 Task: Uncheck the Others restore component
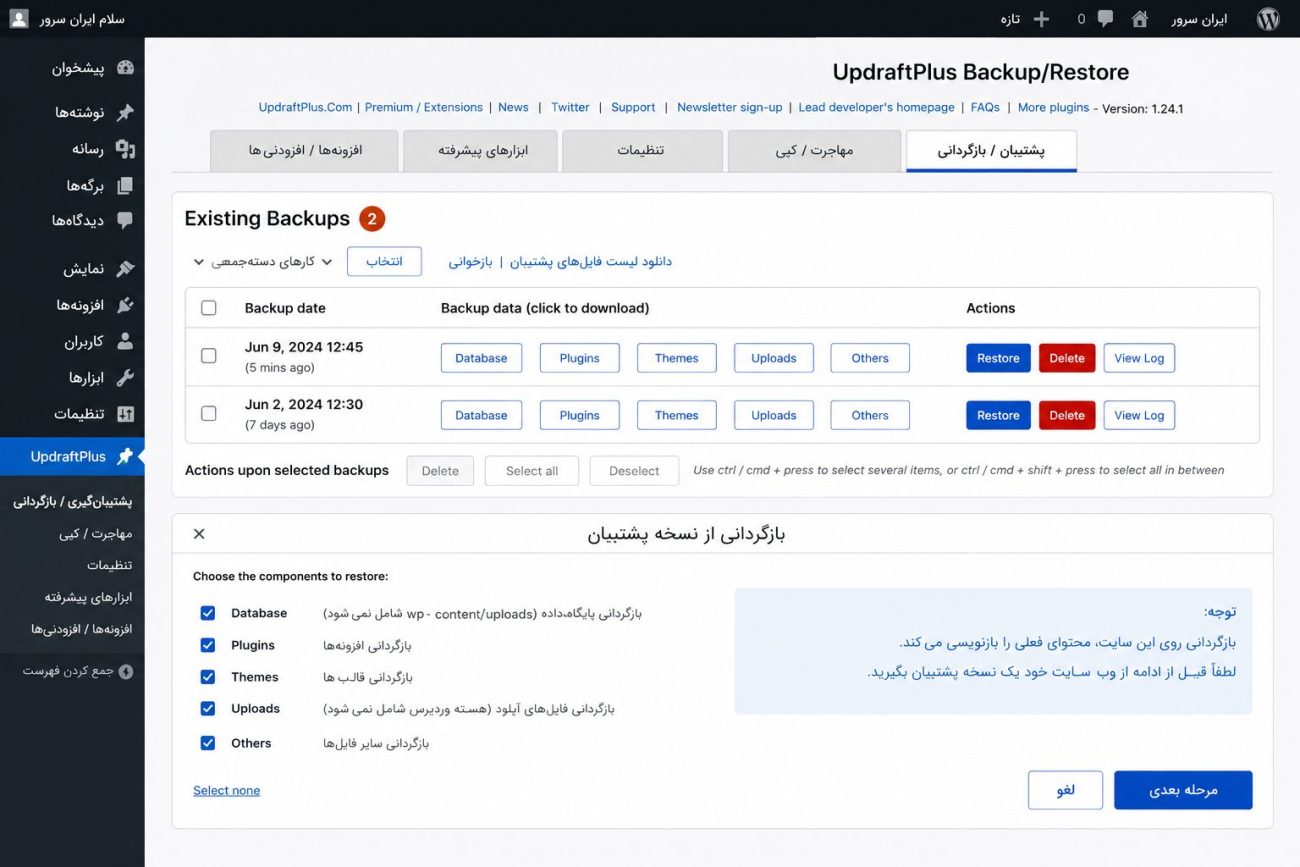(x=208, y=743)
